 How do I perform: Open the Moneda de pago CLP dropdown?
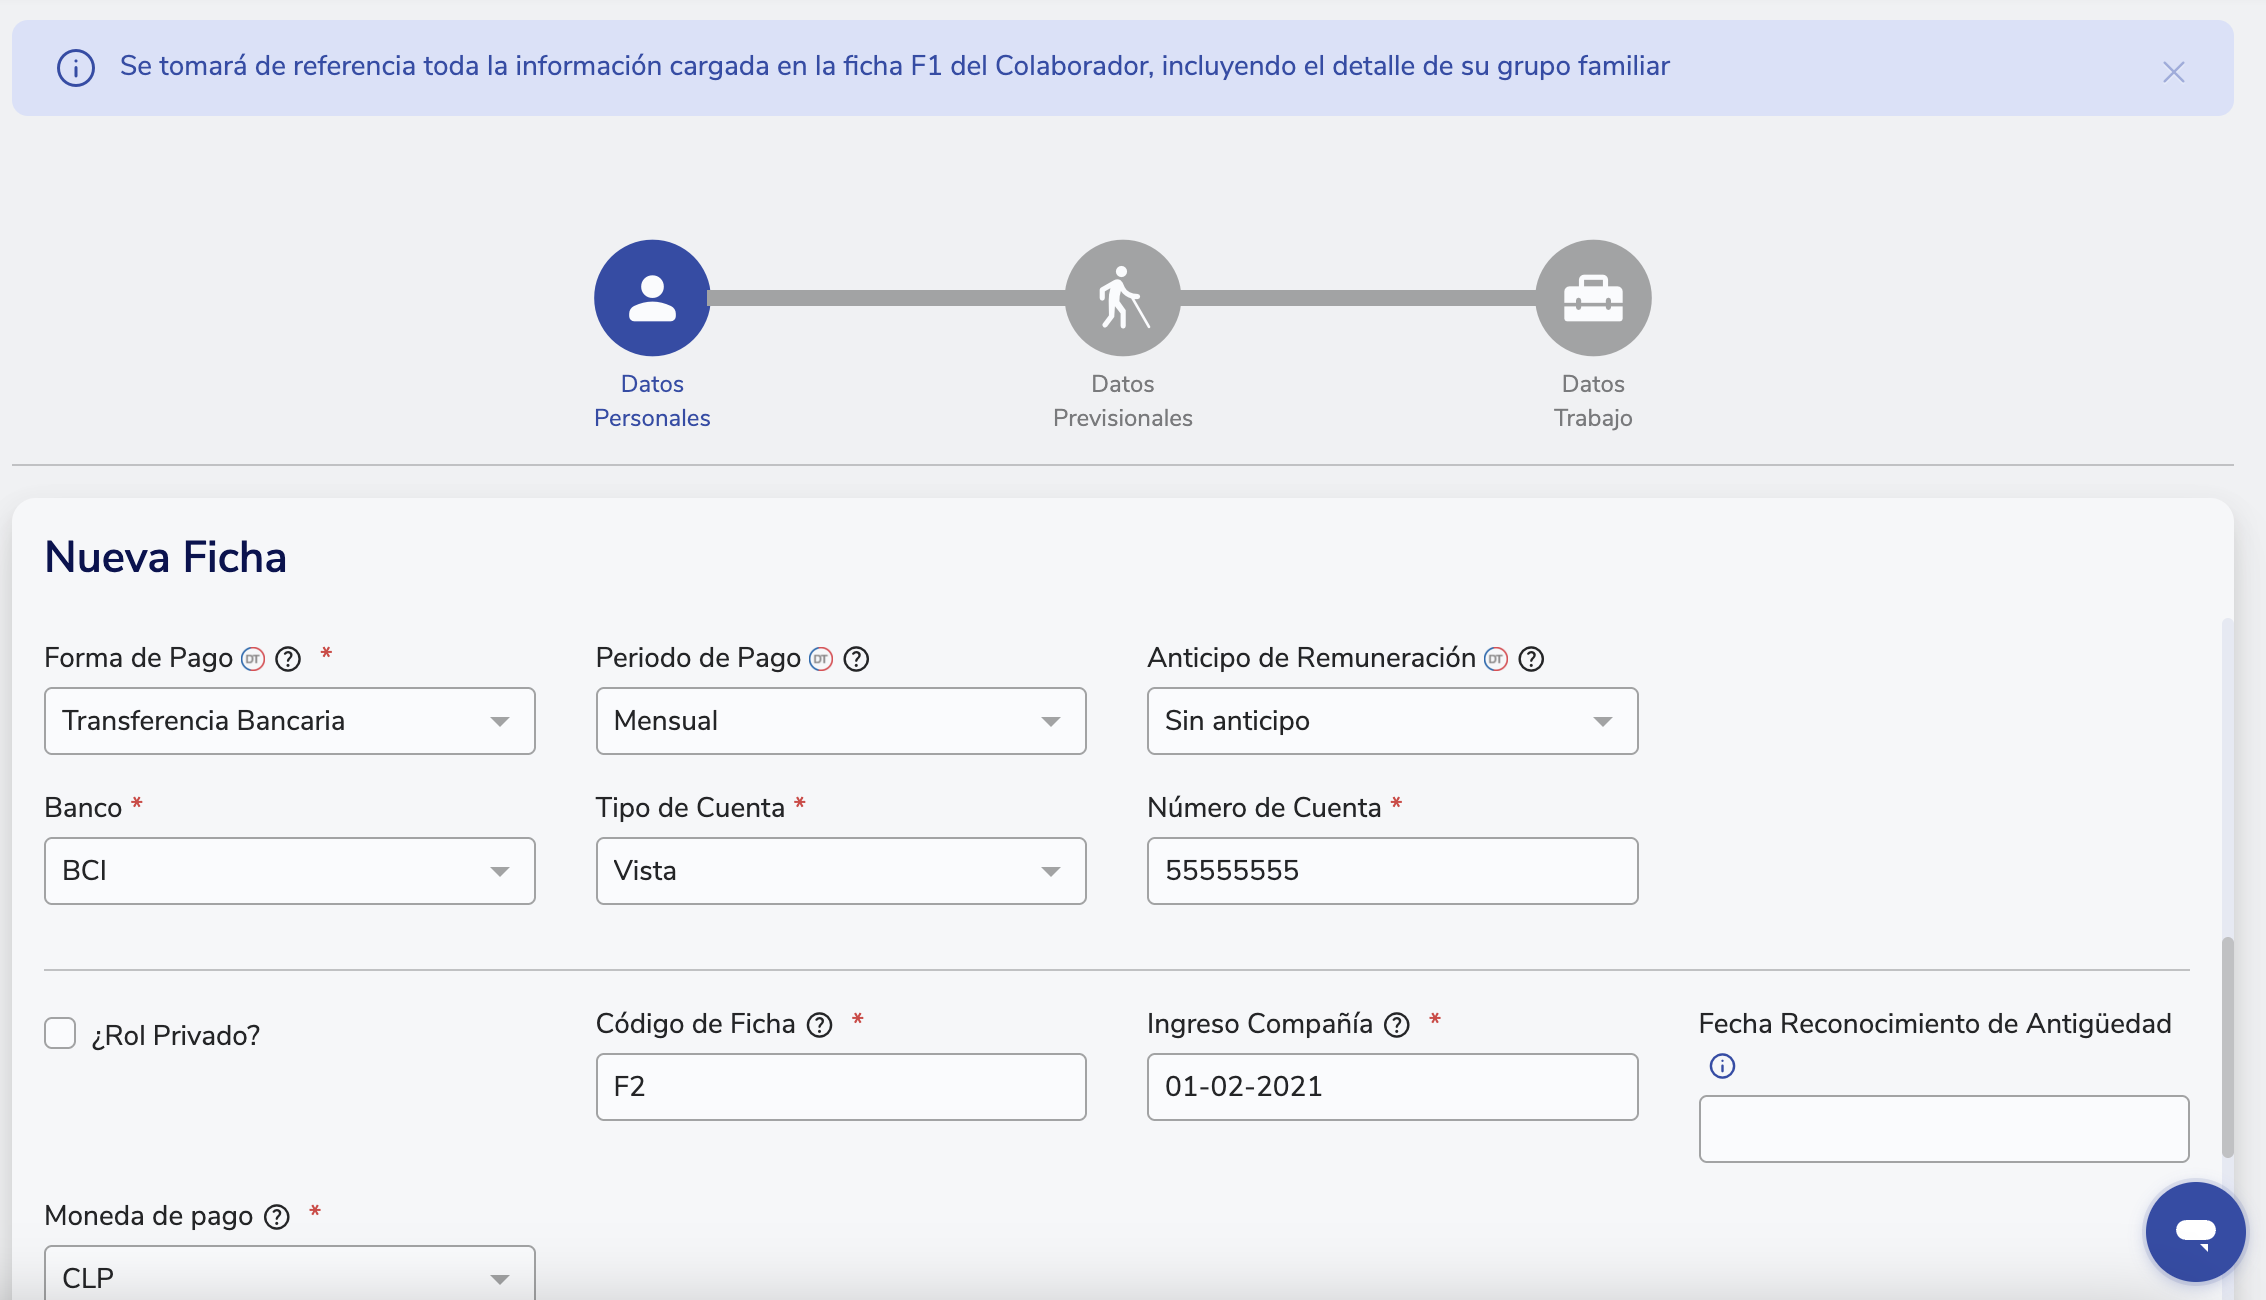[x=289, y=1277]
